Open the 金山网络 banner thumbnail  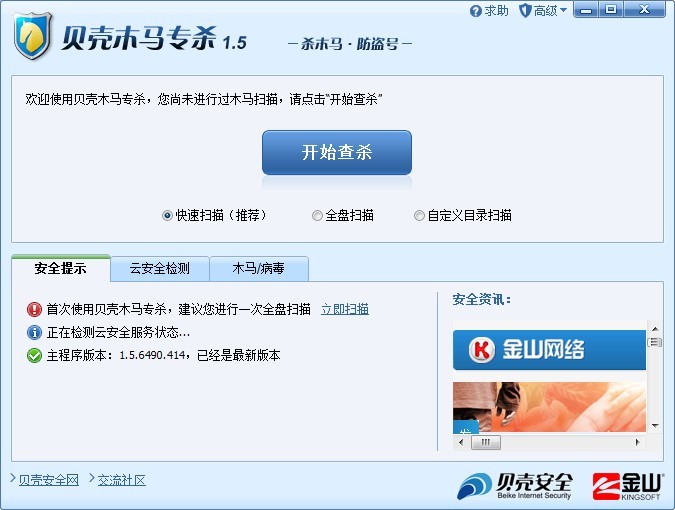click(x=549, y=349)
